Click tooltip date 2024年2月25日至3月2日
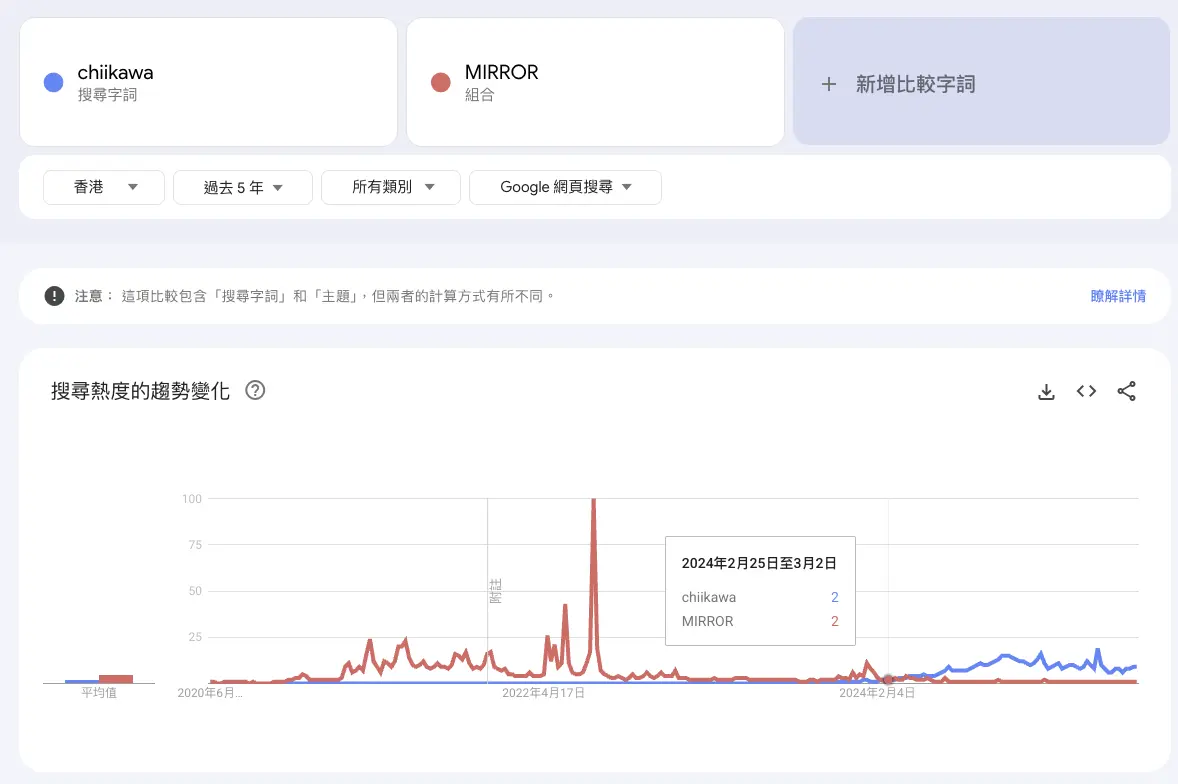Screen dimensions: 1178x784 tap(759, 563)
